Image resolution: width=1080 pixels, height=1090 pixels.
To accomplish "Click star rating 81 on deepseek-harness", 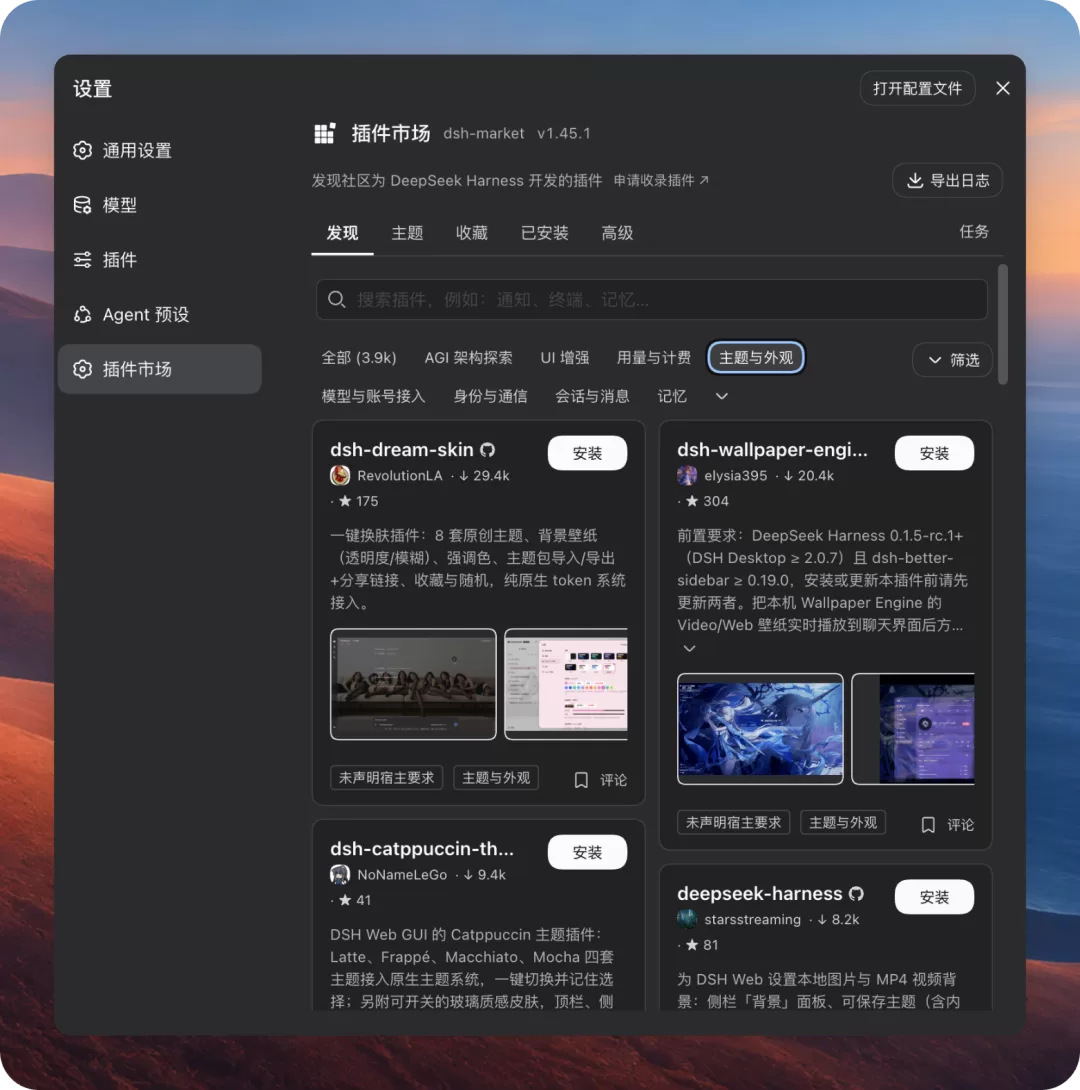I will (x=701, y=945).
